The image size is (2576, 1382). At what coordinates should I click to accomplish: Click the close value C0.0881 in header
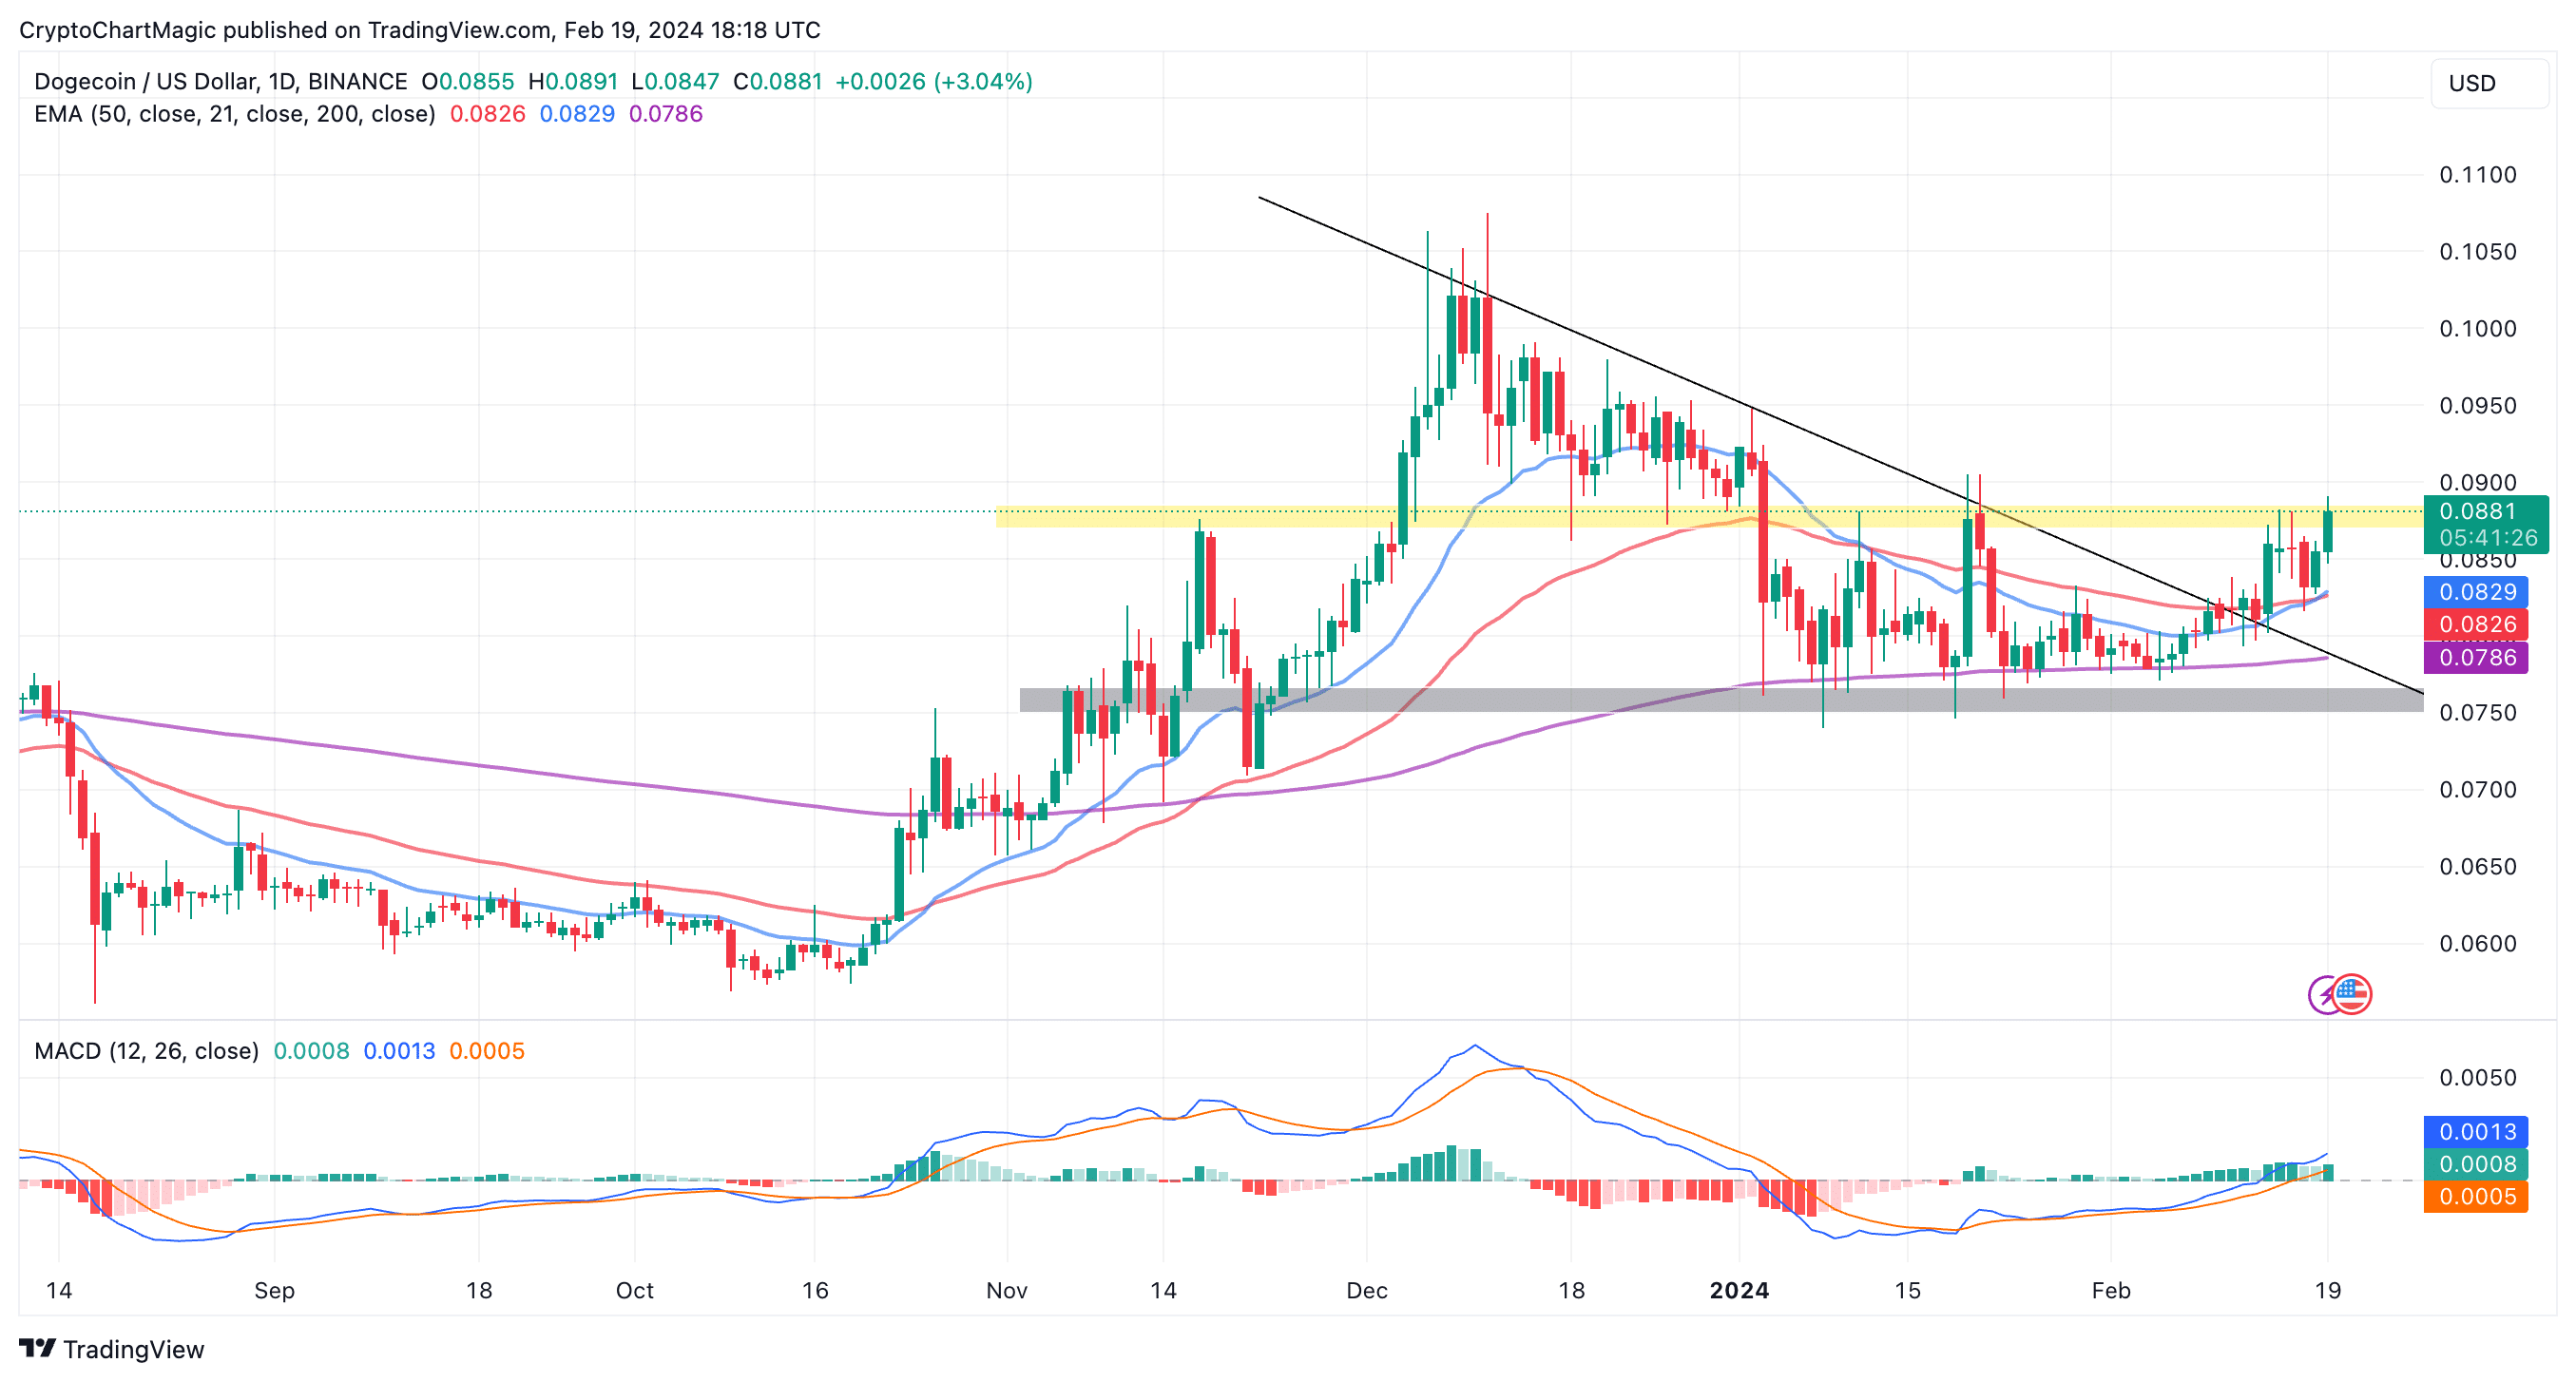(777, 81)
